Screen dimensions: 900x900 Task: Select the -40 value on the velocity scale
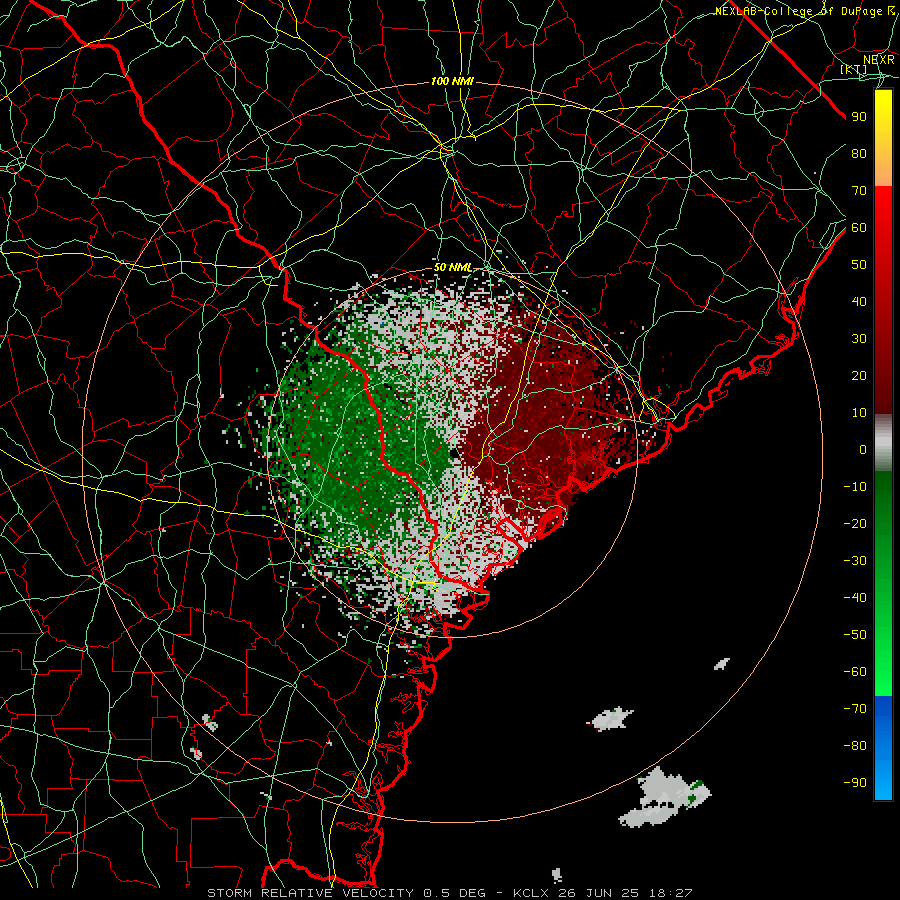click(x=855, y=598)
